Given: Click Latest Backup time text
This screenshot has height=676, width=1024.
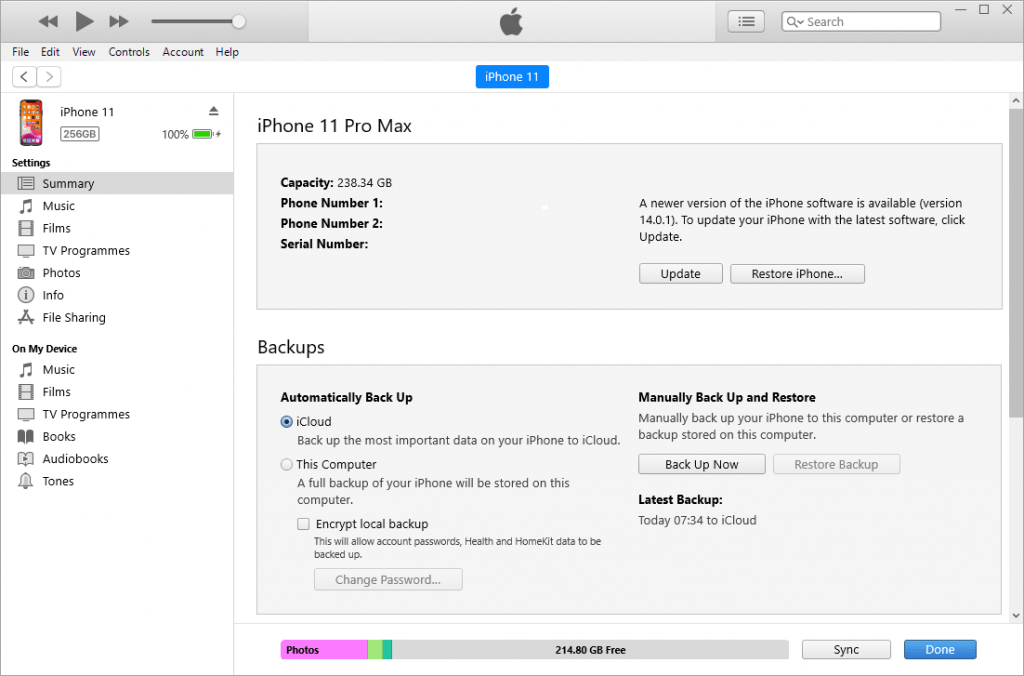Looking at the screenshot, I should point(697,521).
